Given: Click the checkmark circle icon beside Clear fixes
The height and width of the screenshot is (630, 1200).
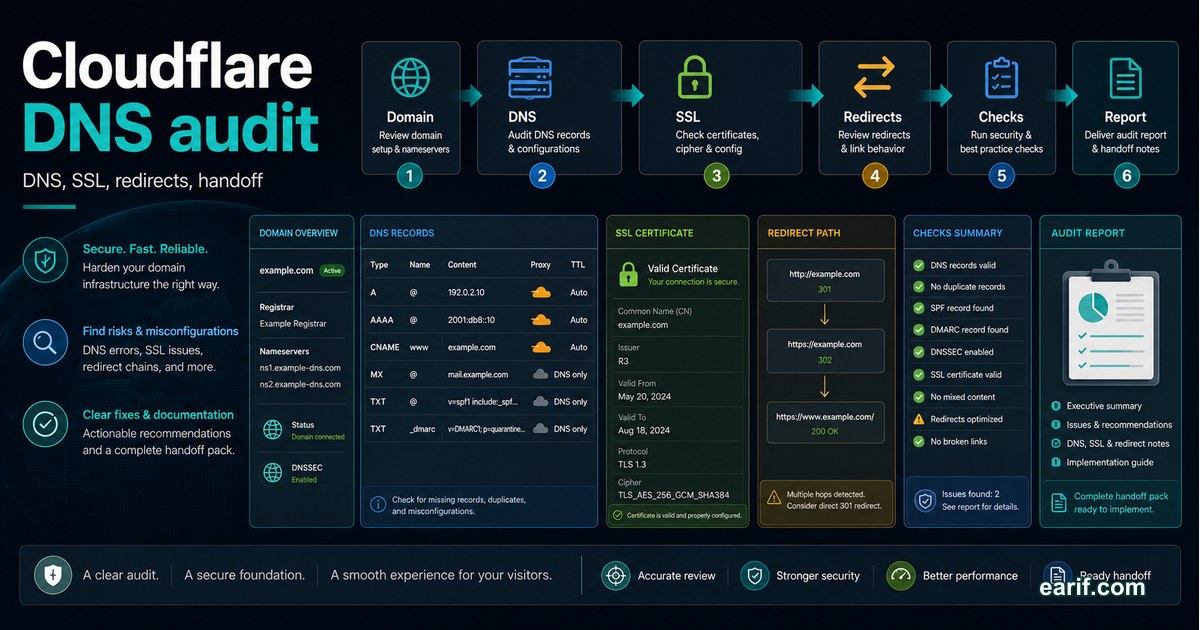Looking at the screenshot, I should pyautogui.click(x=45, y=424).
